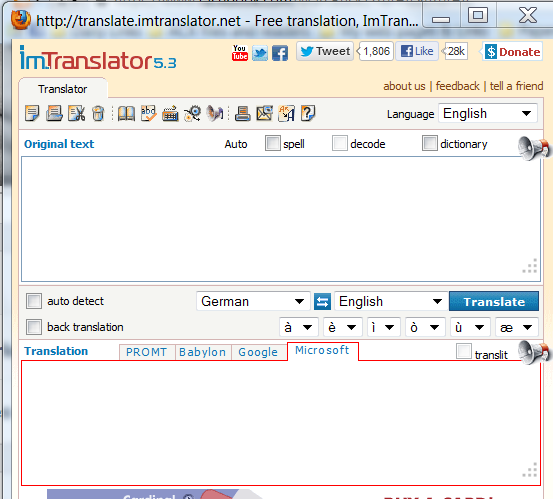Screen dimensions: 553x499
Task: Enable the spell checkbox
Action: click(x=273, y=143)
